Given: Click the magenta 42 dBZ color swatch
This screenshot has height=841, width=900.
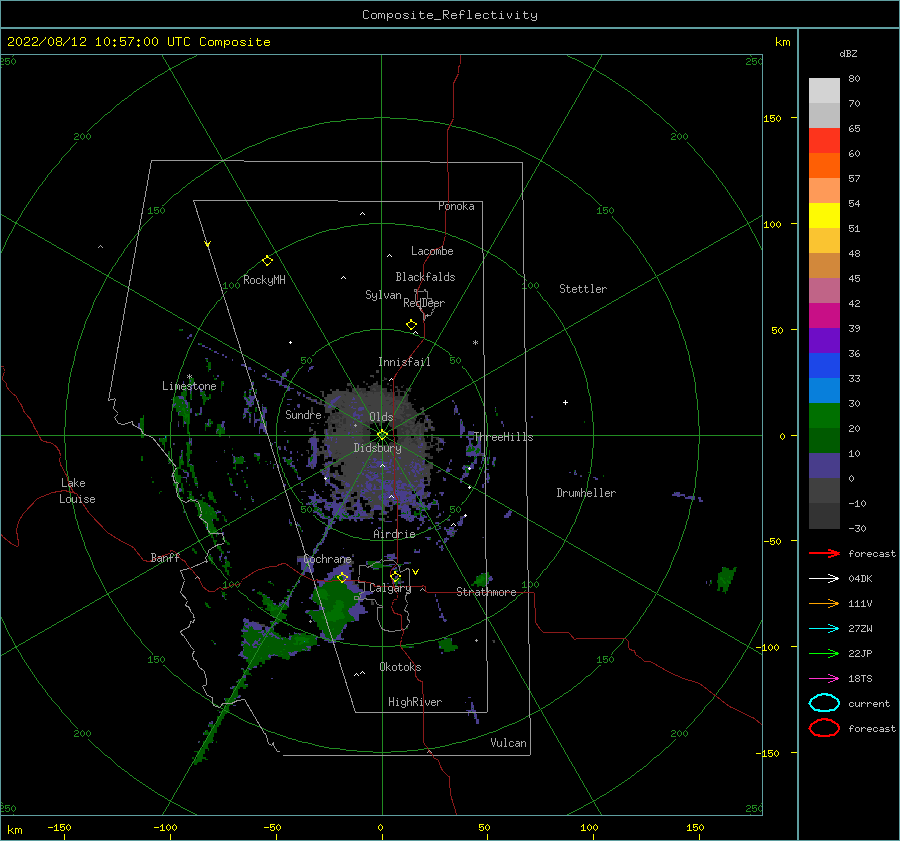Looking at the screenshot, I should pyautogui.click(x=824, y=316).
